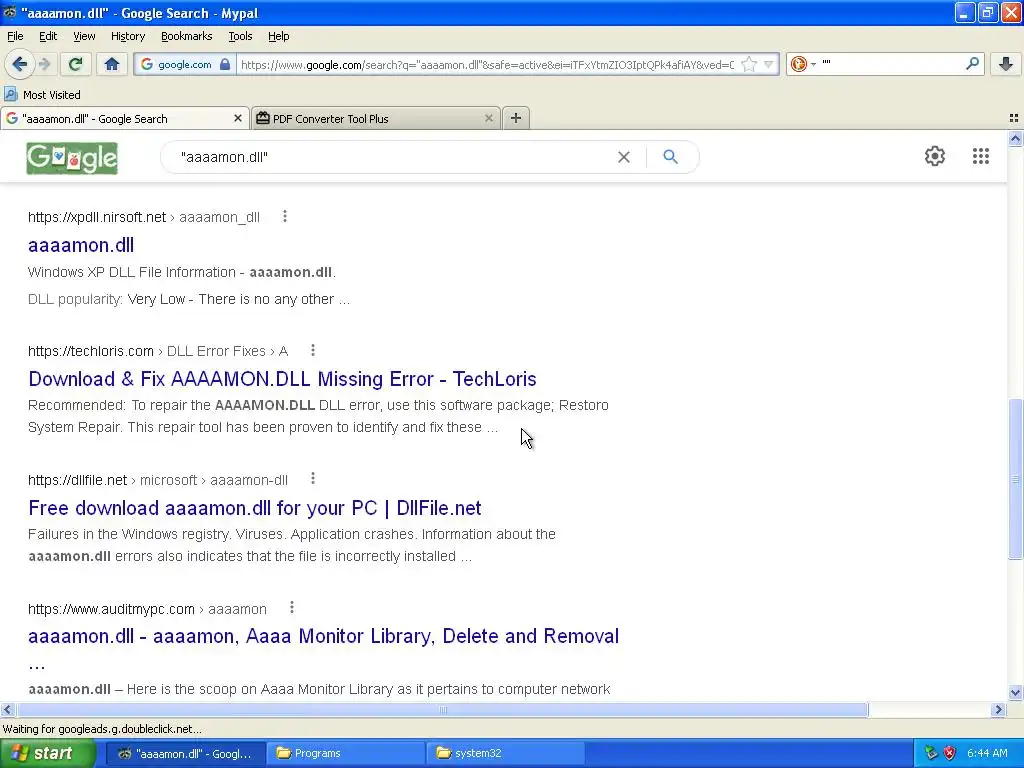Open the URL history dropdown arrow
The width and height of the screenshot is (1024, 768).
[x=769, y=64]
